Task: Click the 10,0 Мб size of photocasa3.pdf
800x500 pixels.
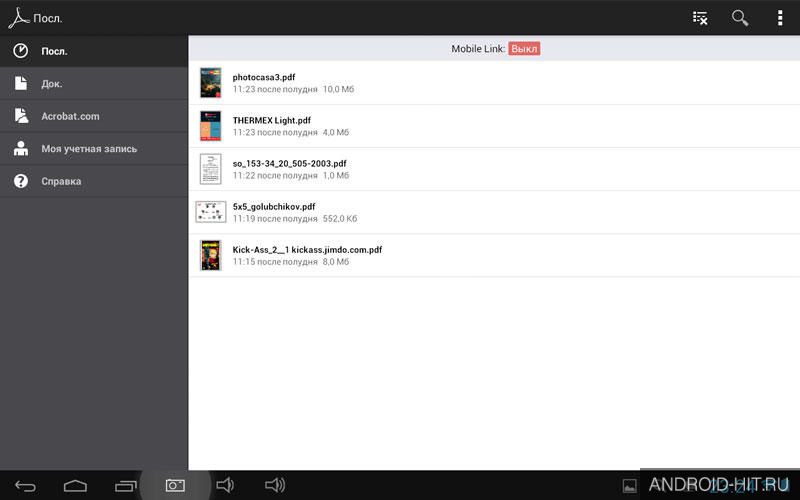Action: click(338, 89)
